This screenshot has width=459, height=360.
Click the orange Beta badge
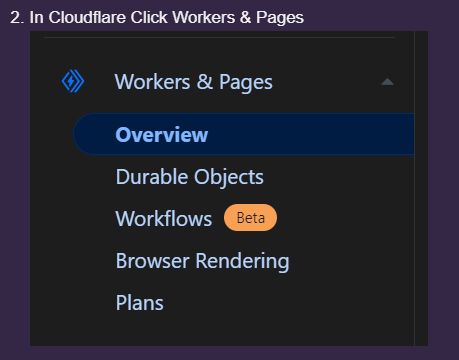pos(250,218)
